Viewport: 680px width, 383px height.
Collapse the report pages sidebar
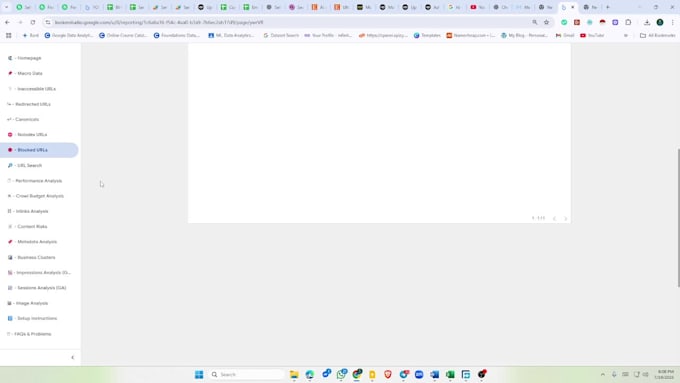(72, 357)
